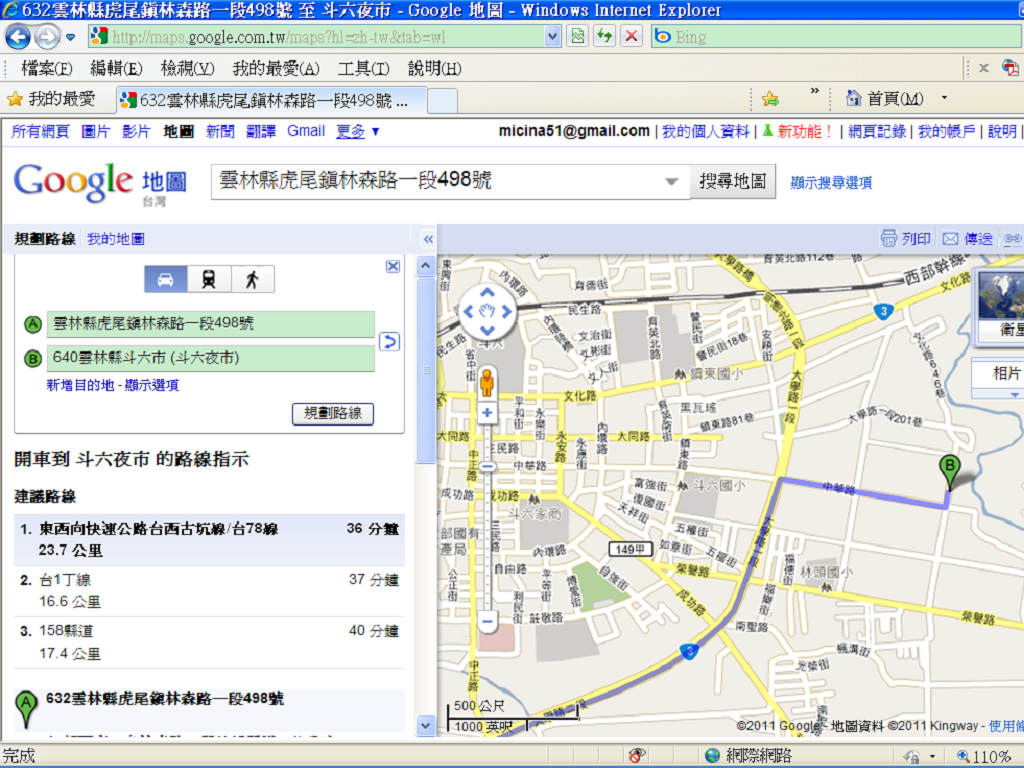Open the 影片 link

pyautogui.click(x=136, y=131)
